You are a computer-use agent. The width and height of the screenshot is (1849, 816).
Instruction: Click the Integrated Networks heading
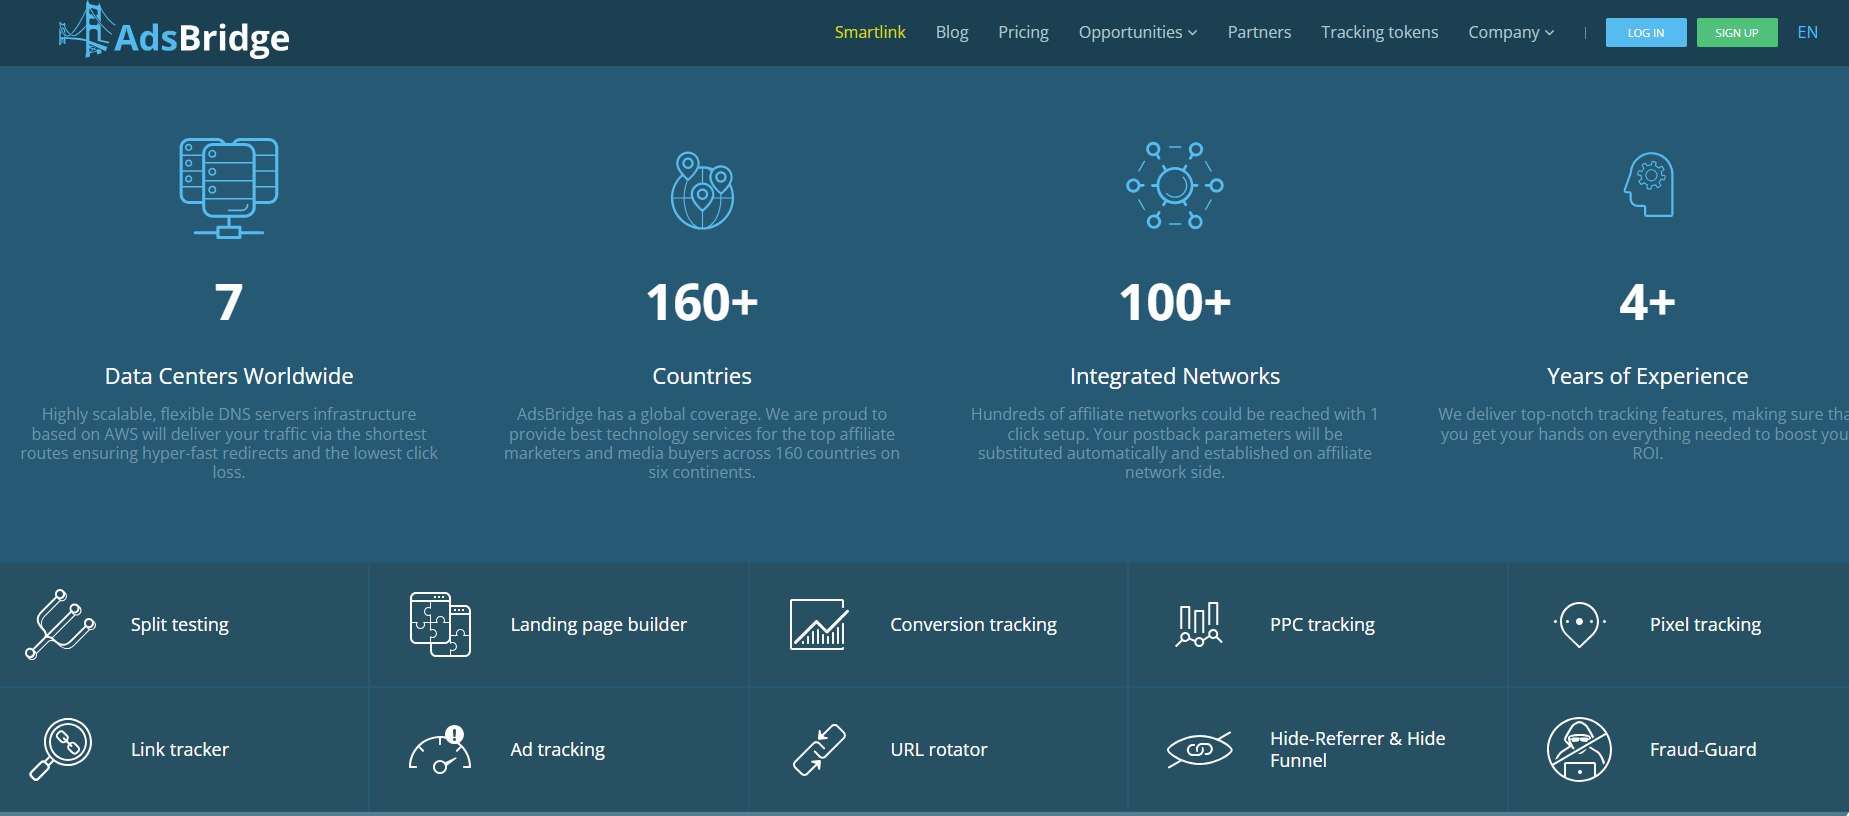[x=1175, y=376]
